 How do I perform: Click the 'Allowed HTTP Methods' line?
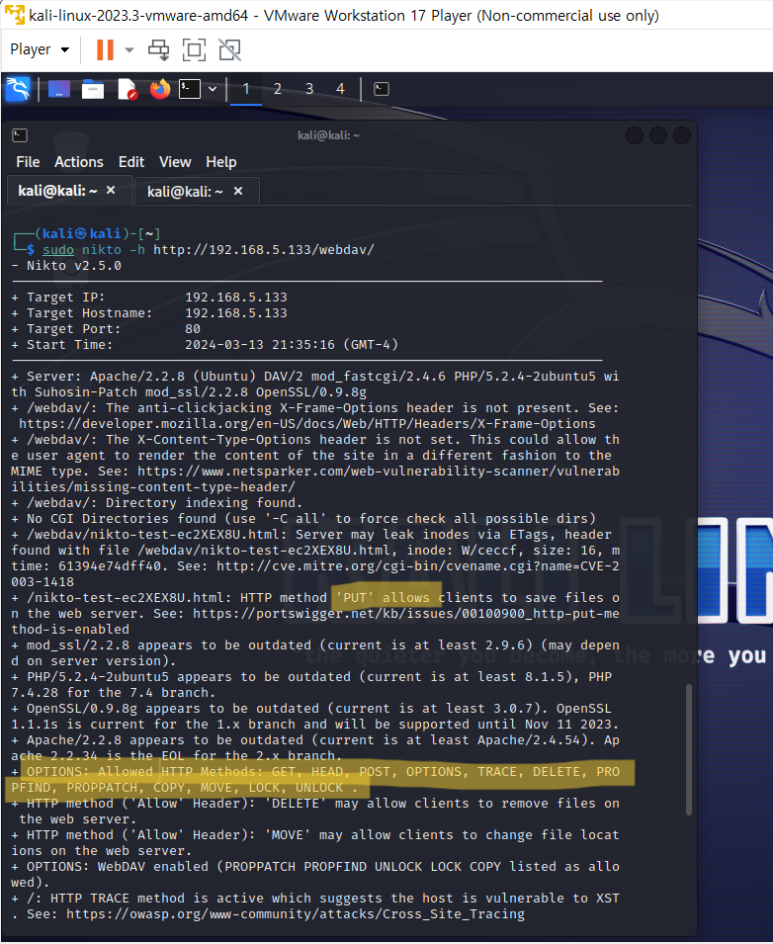click(315, 780)
